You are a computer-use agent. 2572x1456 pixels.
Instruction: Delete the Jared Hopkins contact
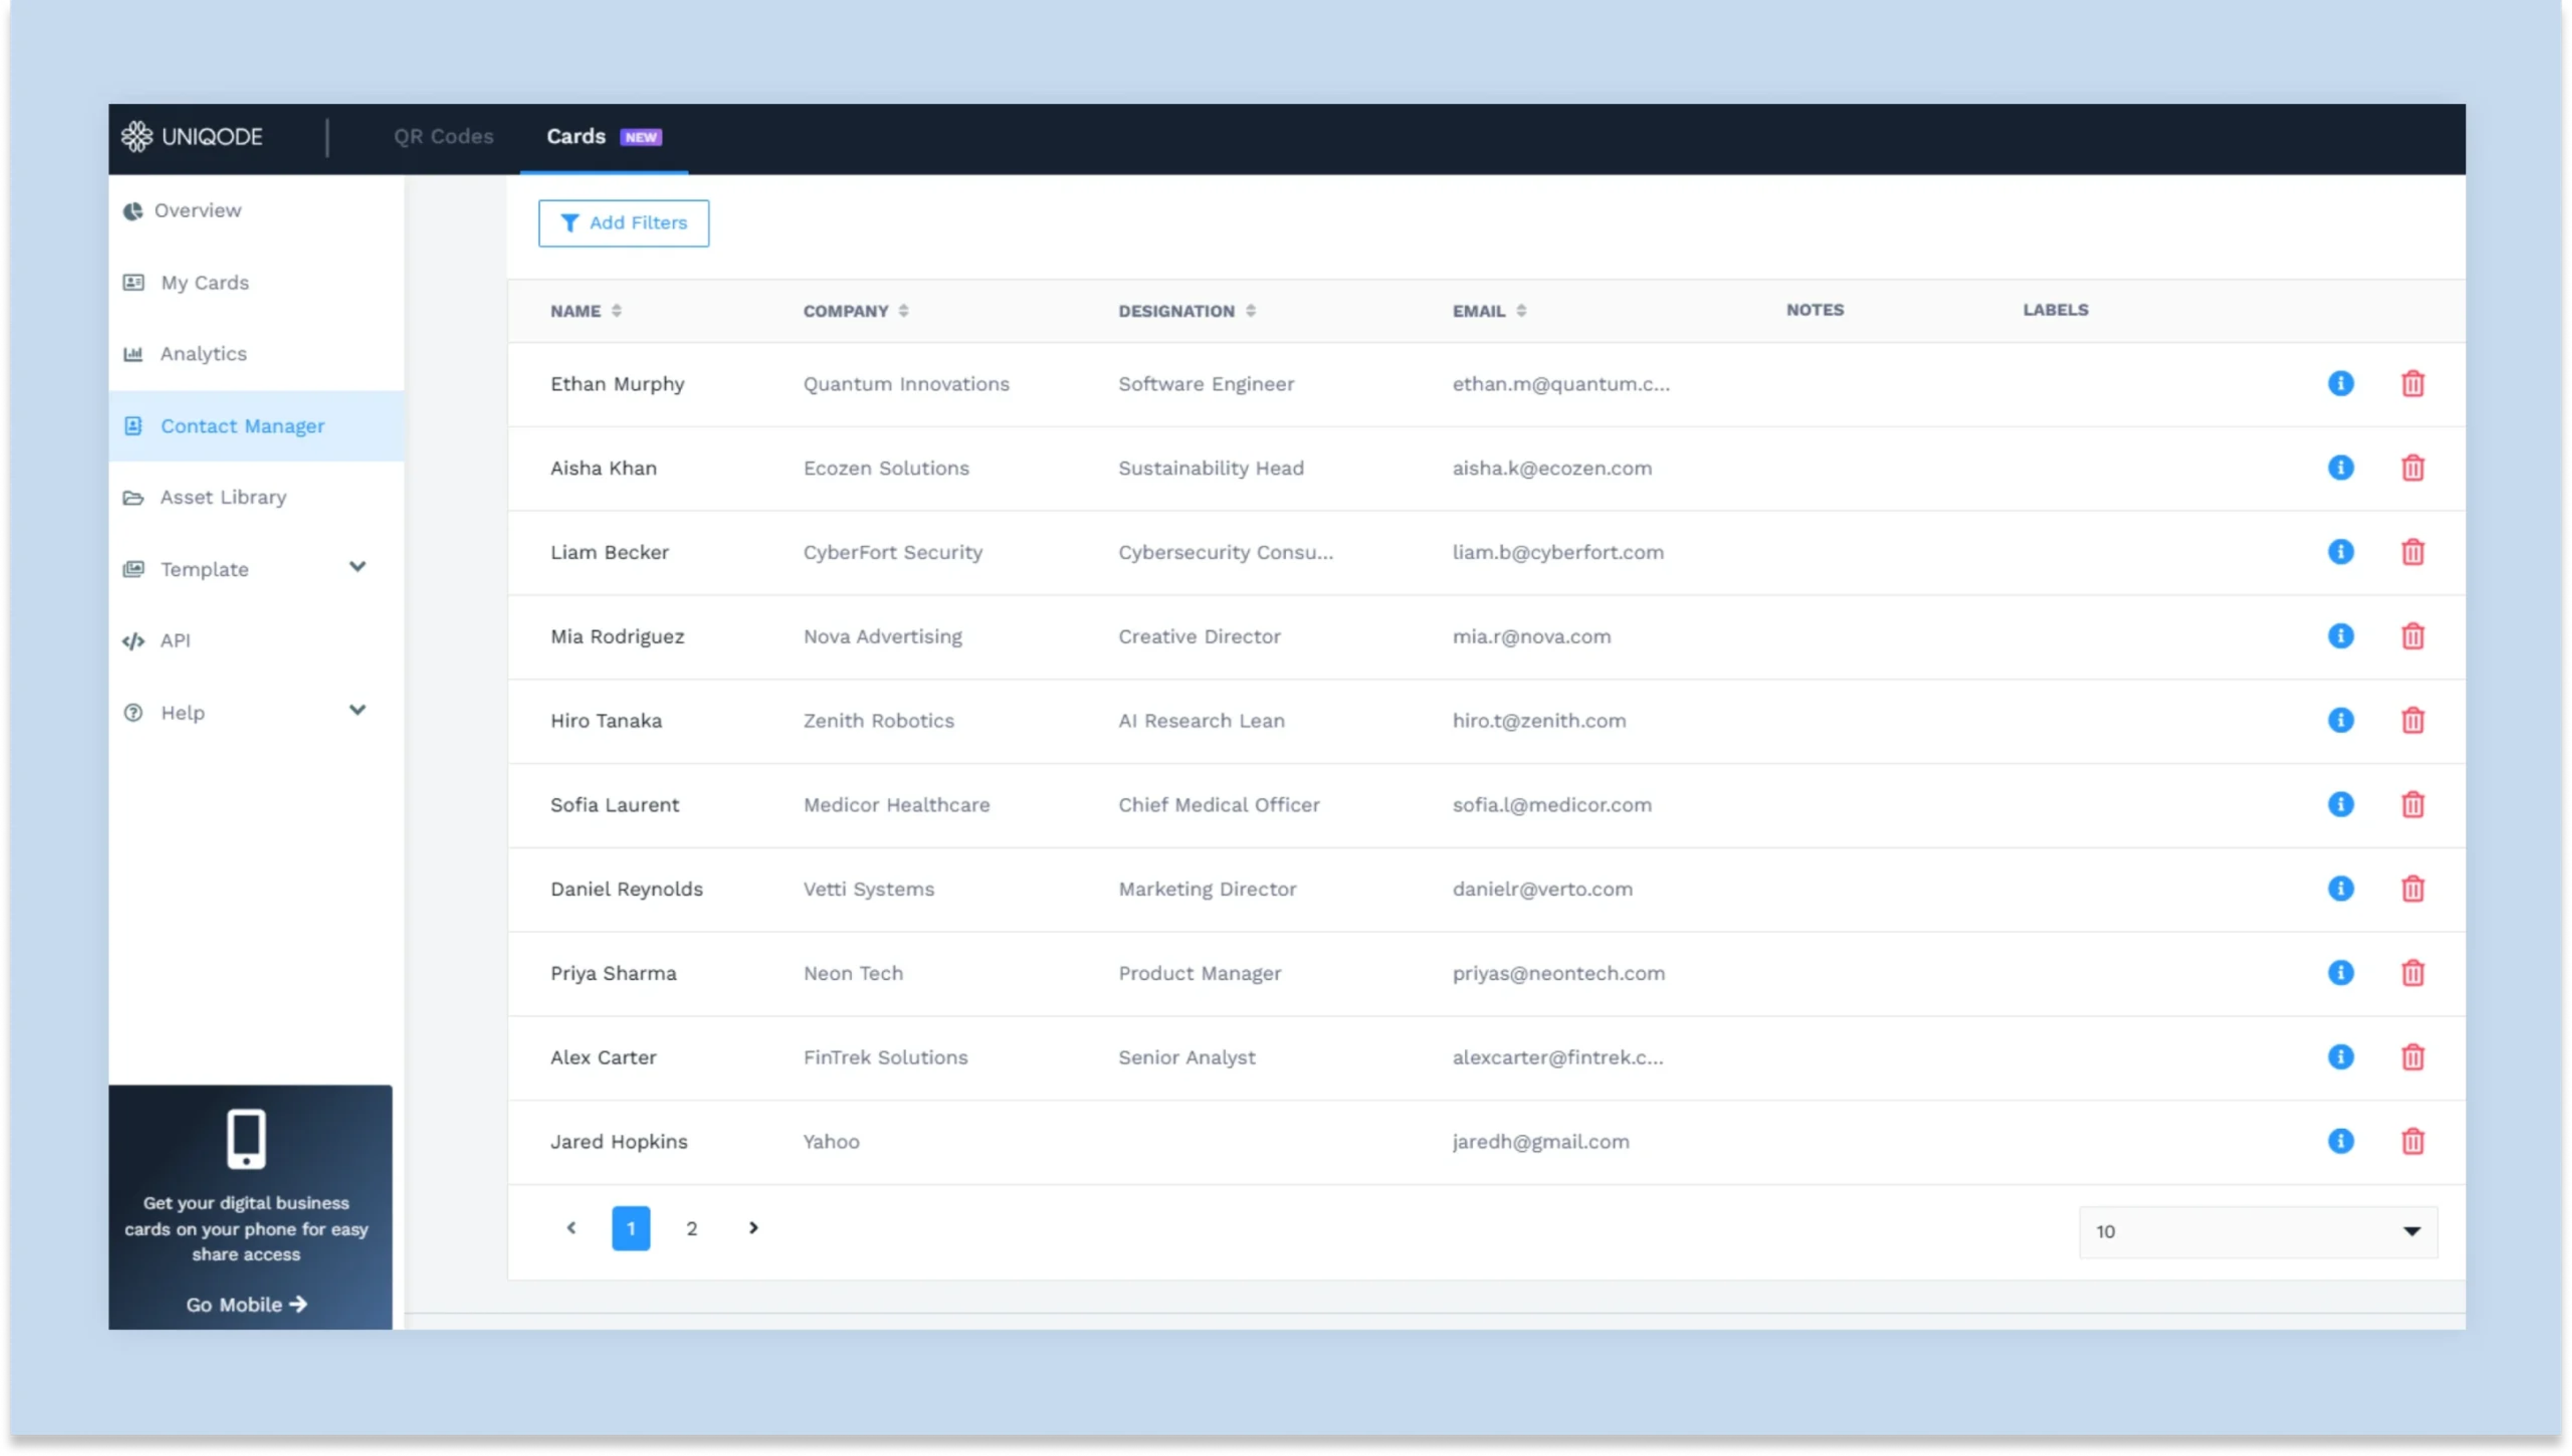click(2412, 1141)
